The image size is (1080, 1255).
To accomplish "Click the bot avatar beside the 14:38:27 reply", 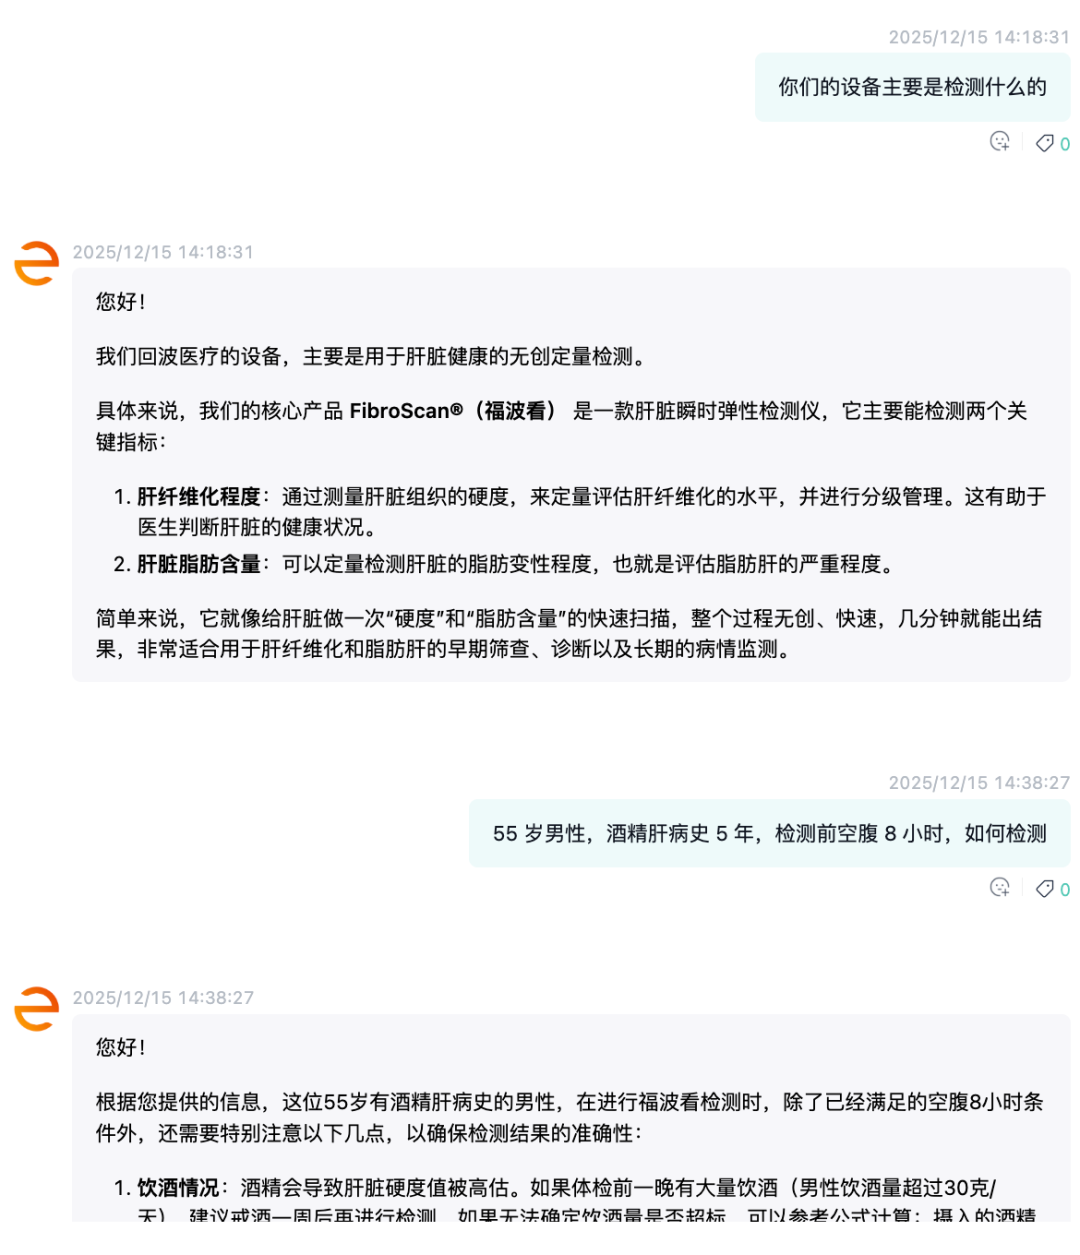I will coord(37,1009).
